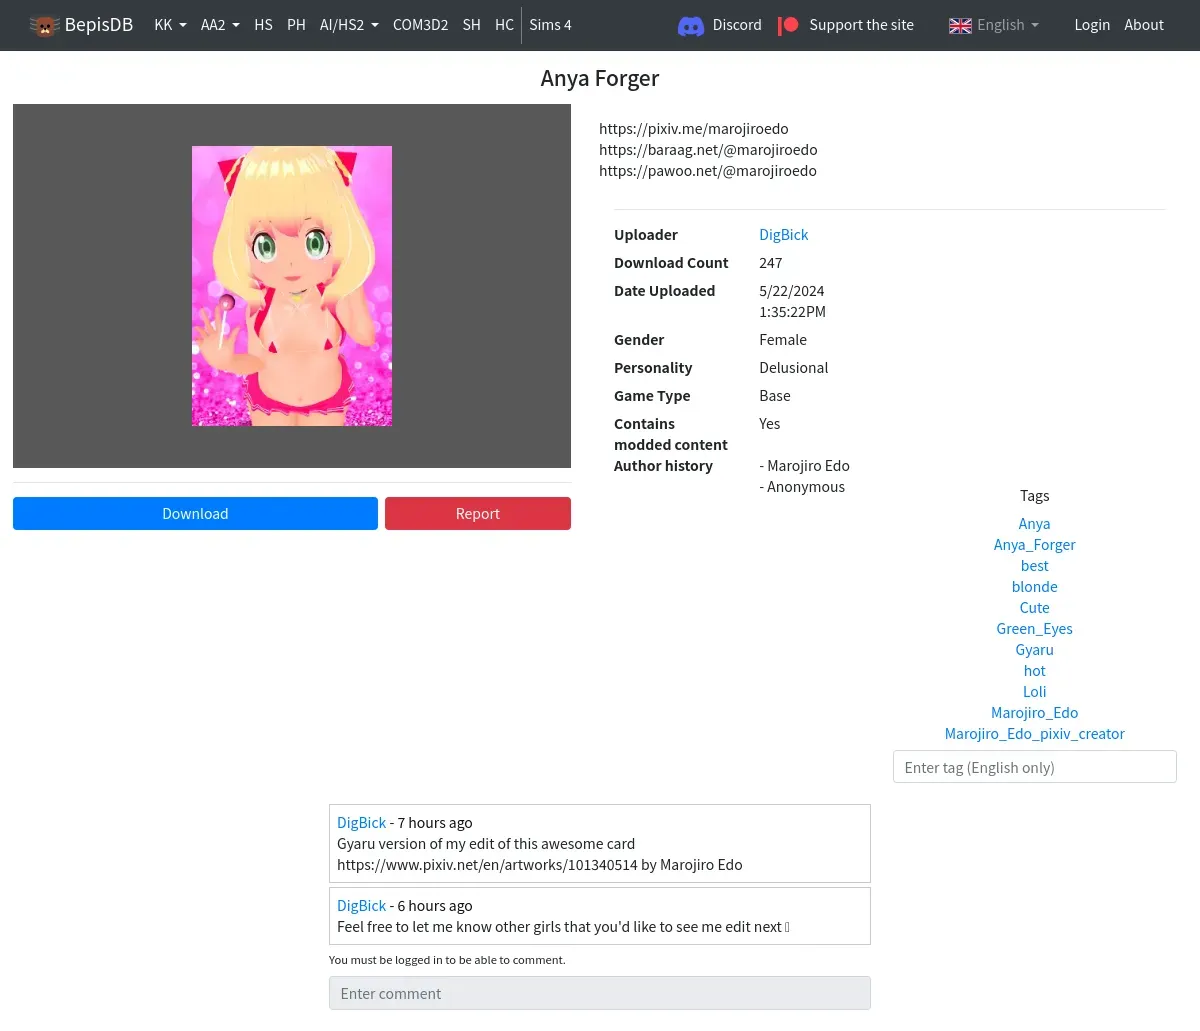
Task: Open DigBick's name on 7 hours ago comment
Action: 361,823
